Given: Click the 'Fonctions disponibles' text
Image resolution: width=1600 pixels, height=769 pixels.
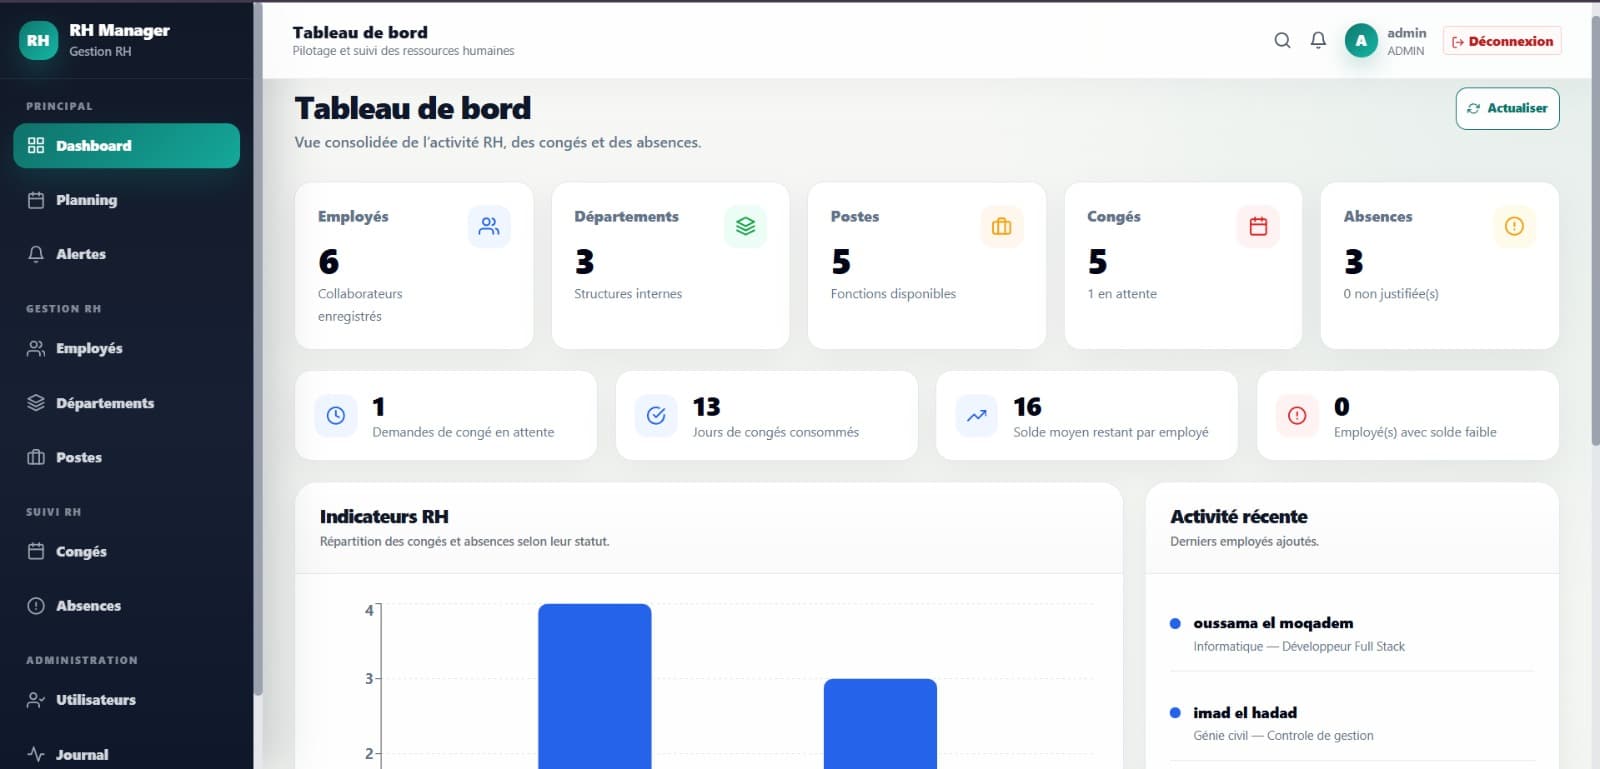Looking at the screenshot, I should [x=893, y=294].
